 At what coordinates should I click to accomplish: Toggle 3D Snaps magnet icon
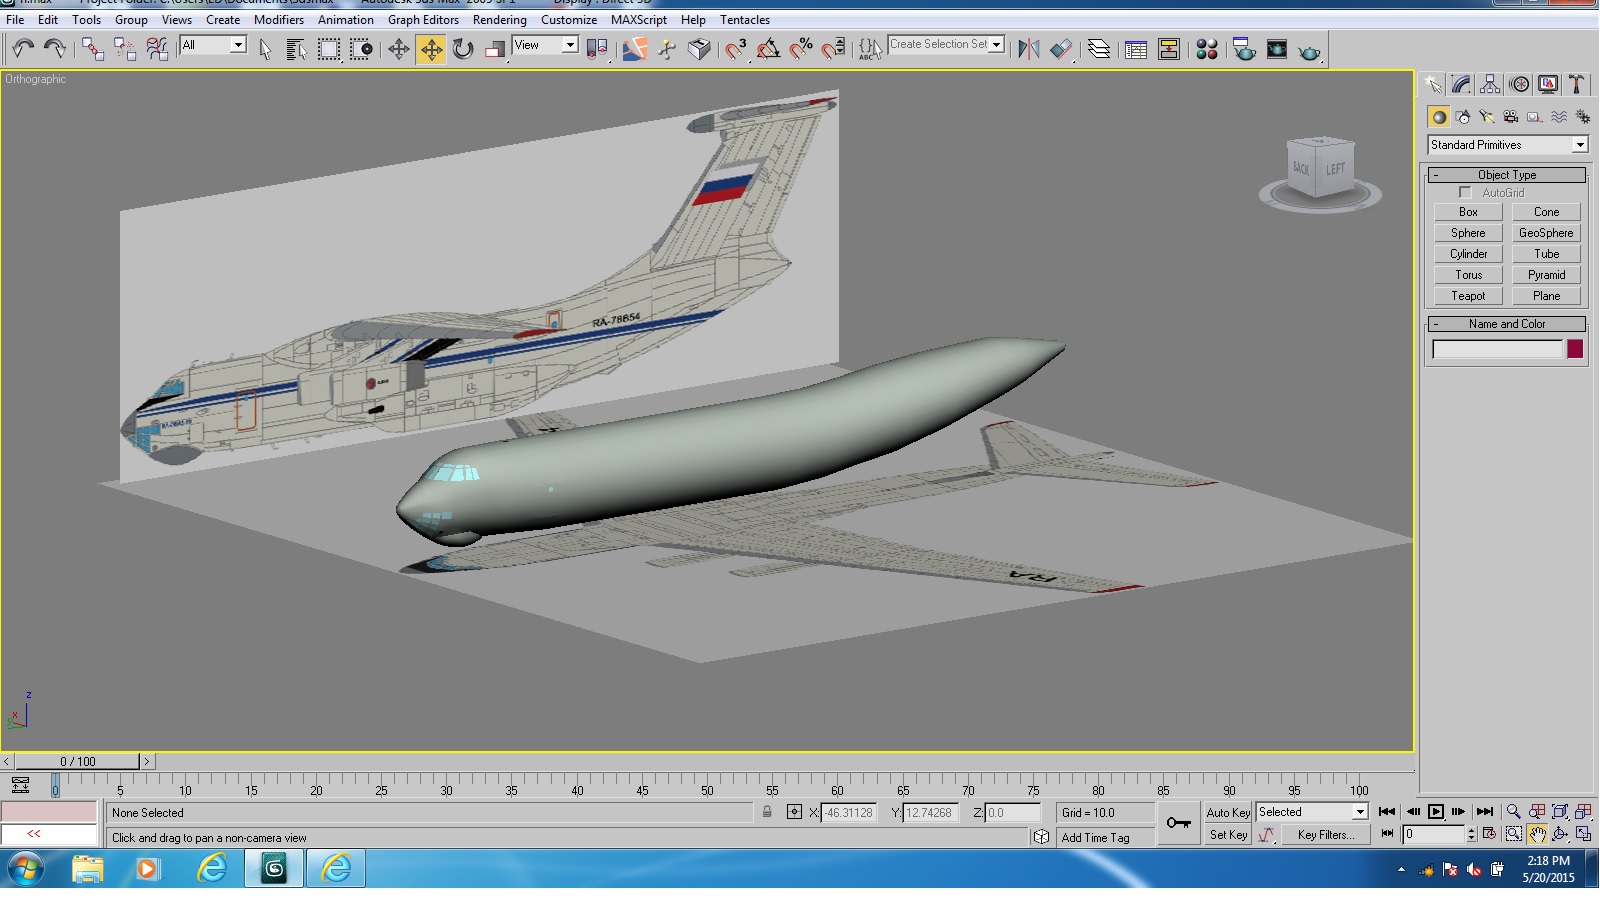click(736, 48)
